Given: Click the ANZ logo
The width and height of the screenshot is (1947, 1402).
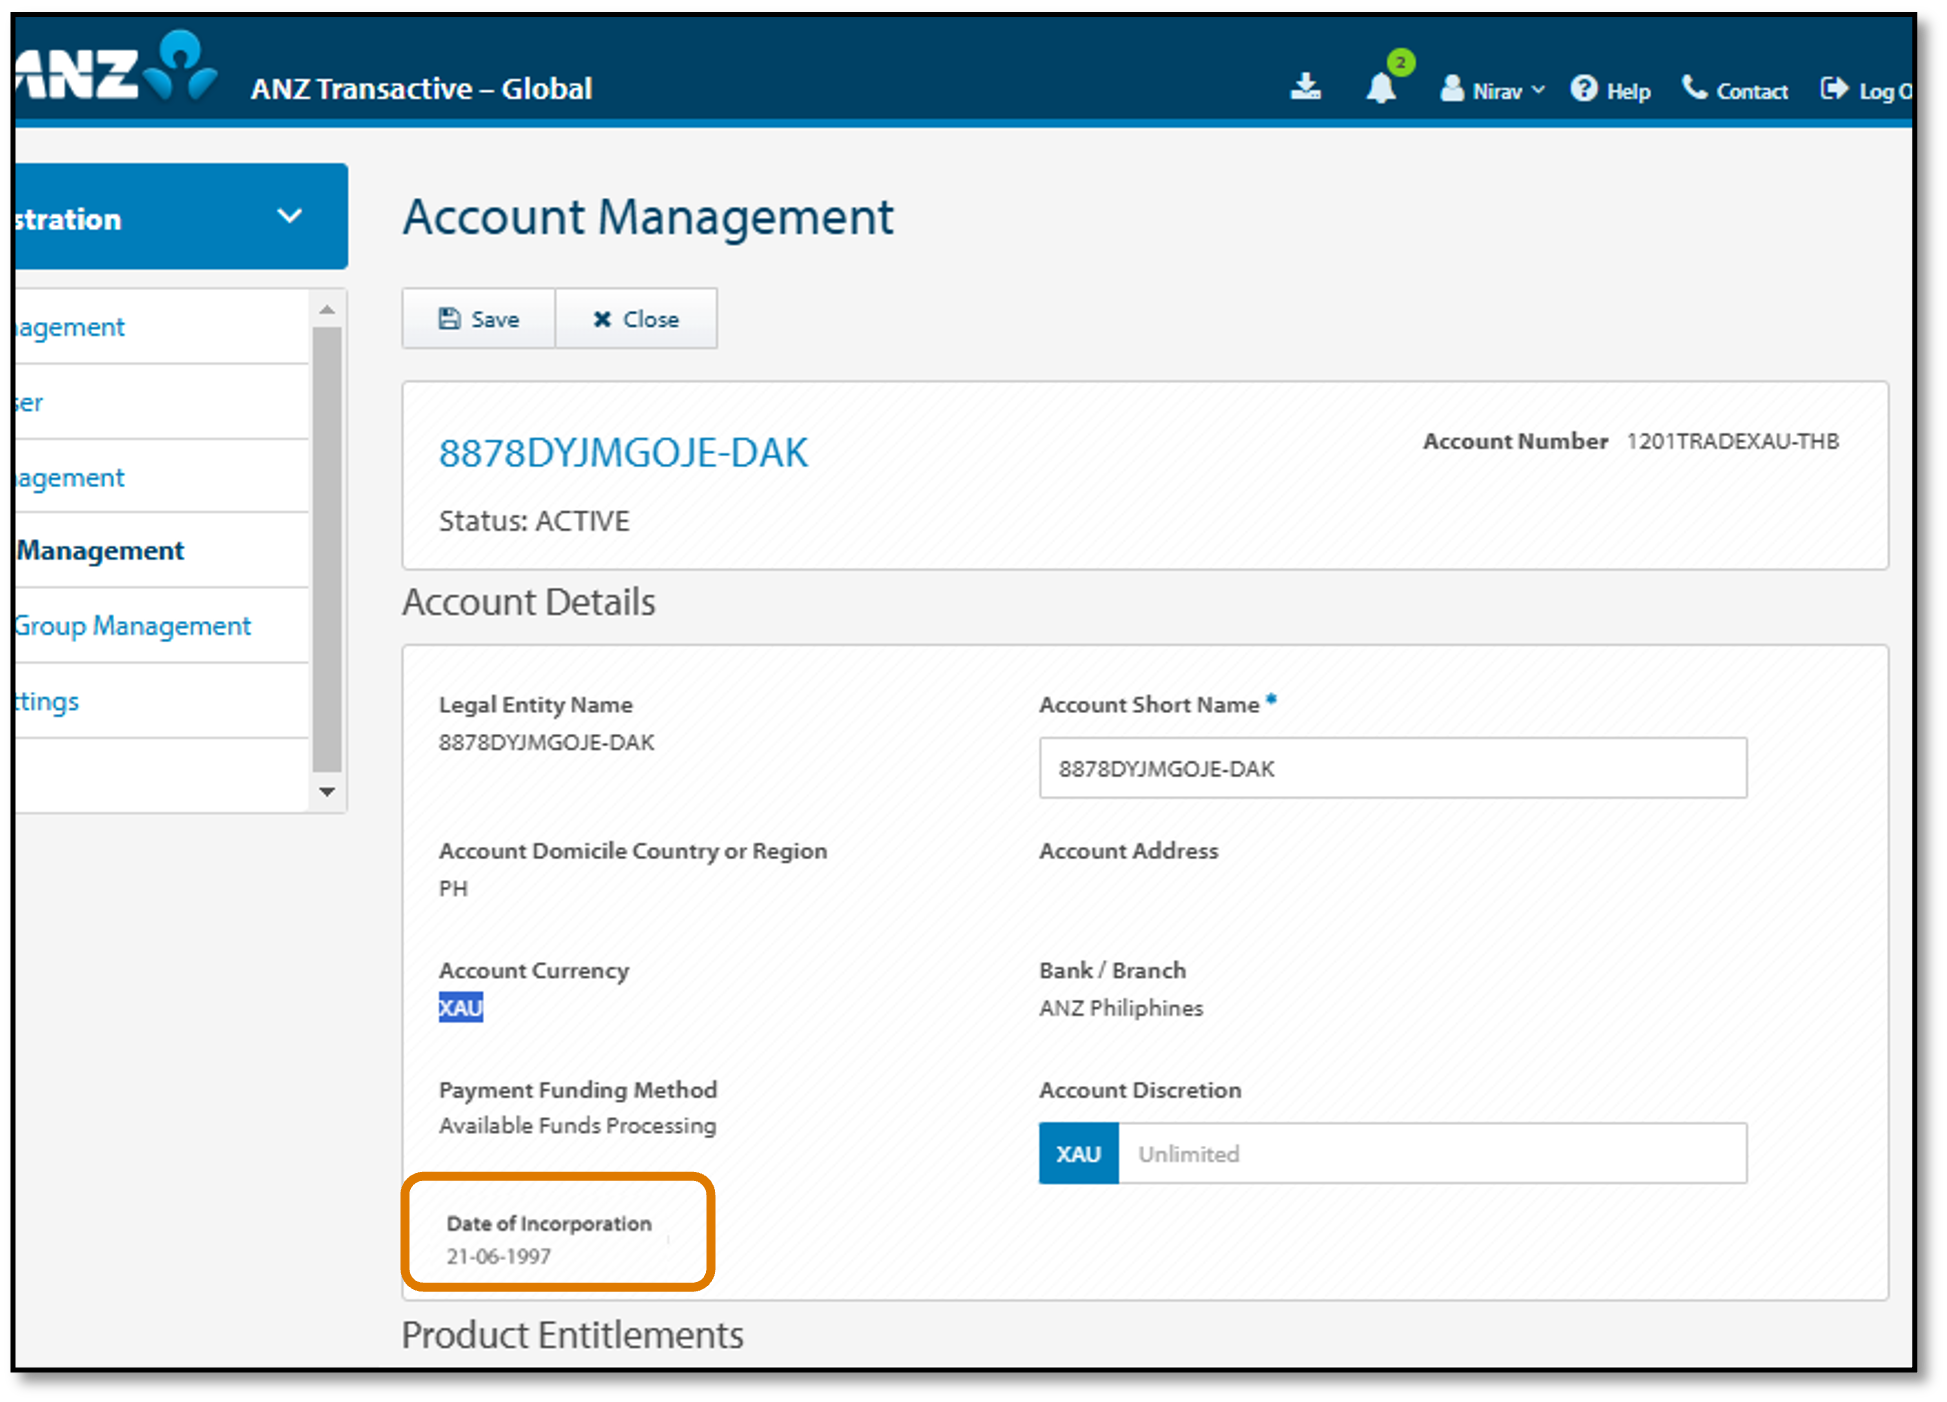Looking at the screenshot, I should point(115,70).
